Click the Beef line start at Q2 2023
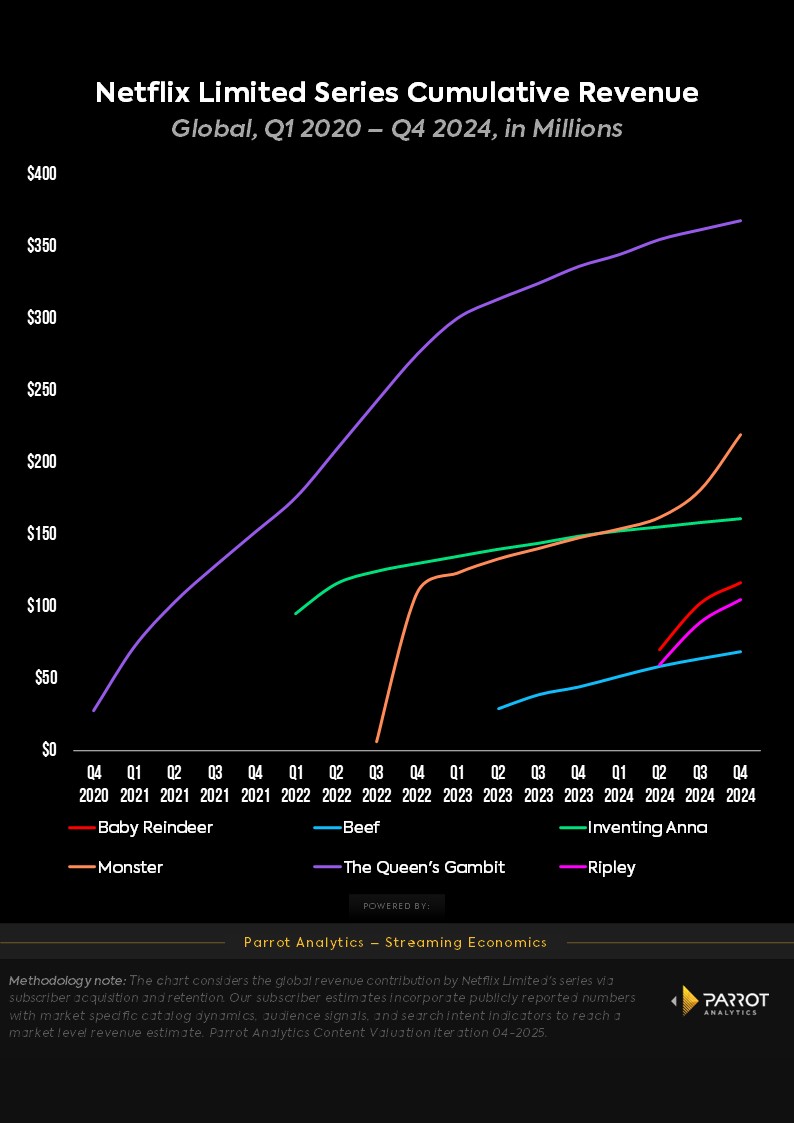This screenshot has height=1123, width=794. click(x=498, y=708)
